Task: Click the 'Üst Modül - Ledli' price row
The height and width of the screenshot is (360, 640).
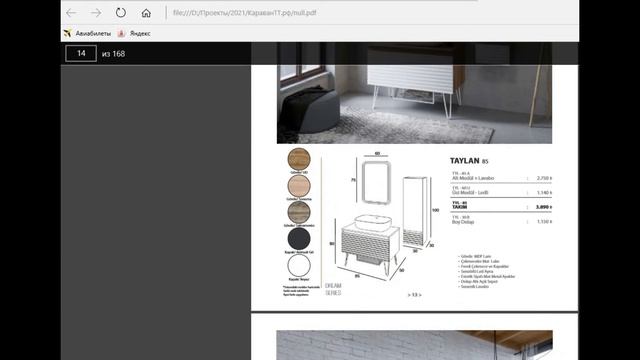Action: click(x=502, y=191)
